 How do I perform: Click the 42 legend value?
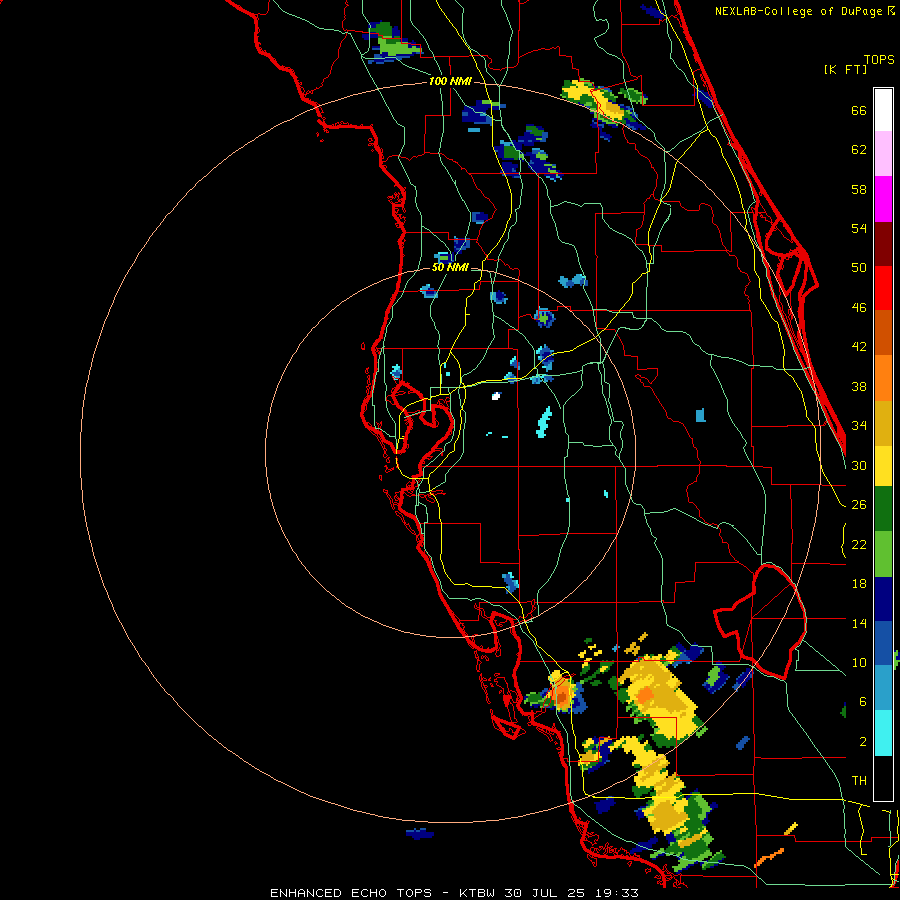(859, 347)
